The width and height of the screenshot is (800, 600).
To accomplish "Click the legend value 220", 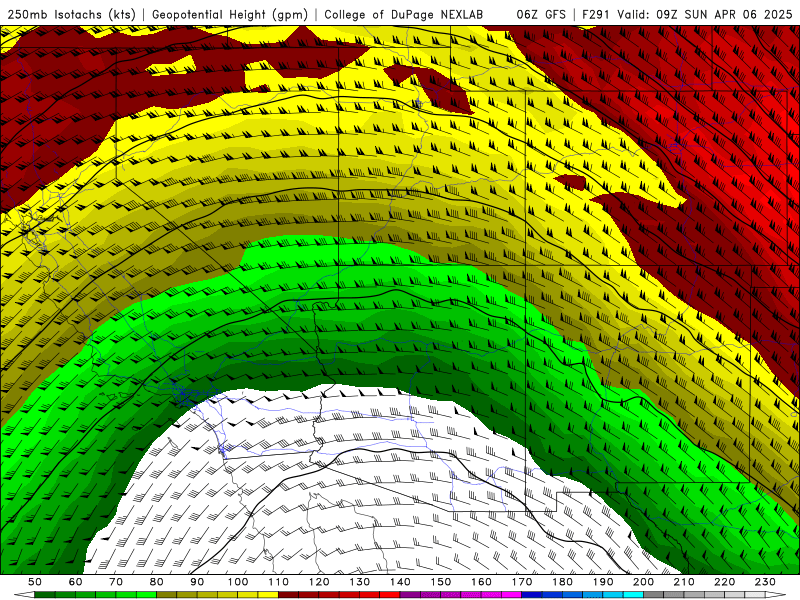I will (x=724, y=582).
